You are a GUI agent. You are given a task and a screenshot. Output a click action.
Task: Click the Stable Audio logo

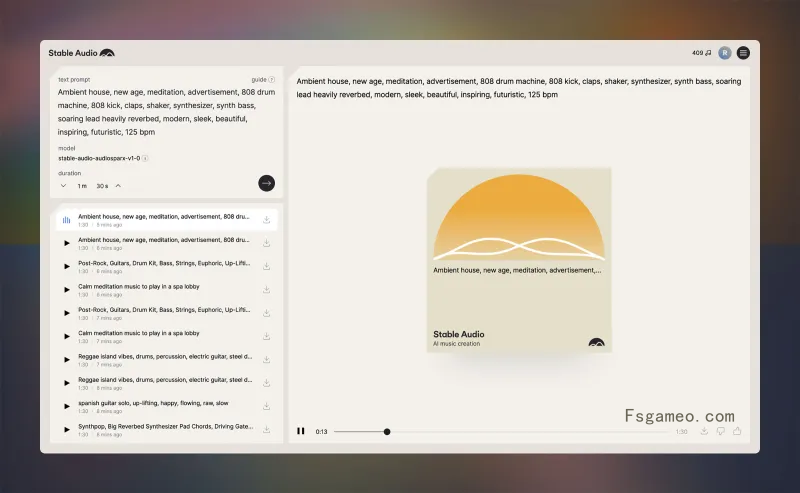click(82, 53)
